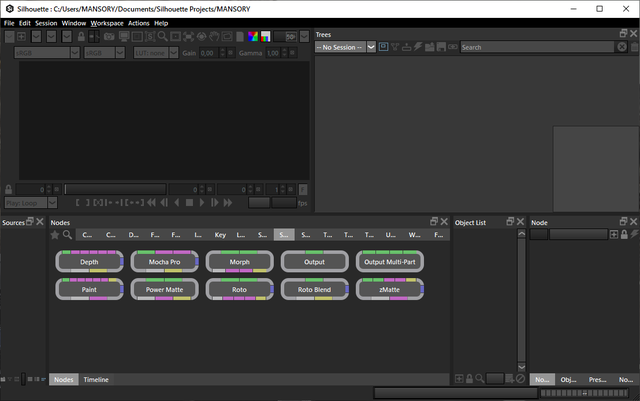Toggle the timeline lock icon beside frame field
The height and width of the screenshot is (401, 640).
[9, 189]
